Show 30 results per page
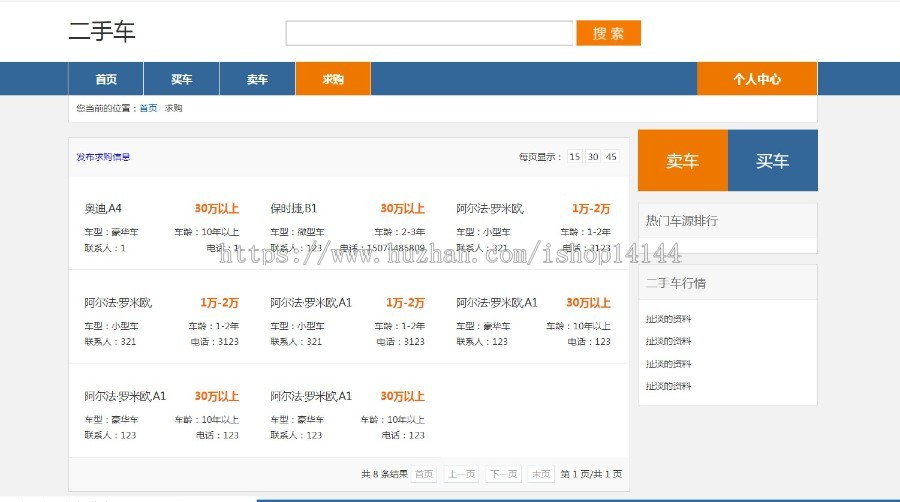Image resolution: width=900 pixels, height=502 pixels. (x=593, y=157)
